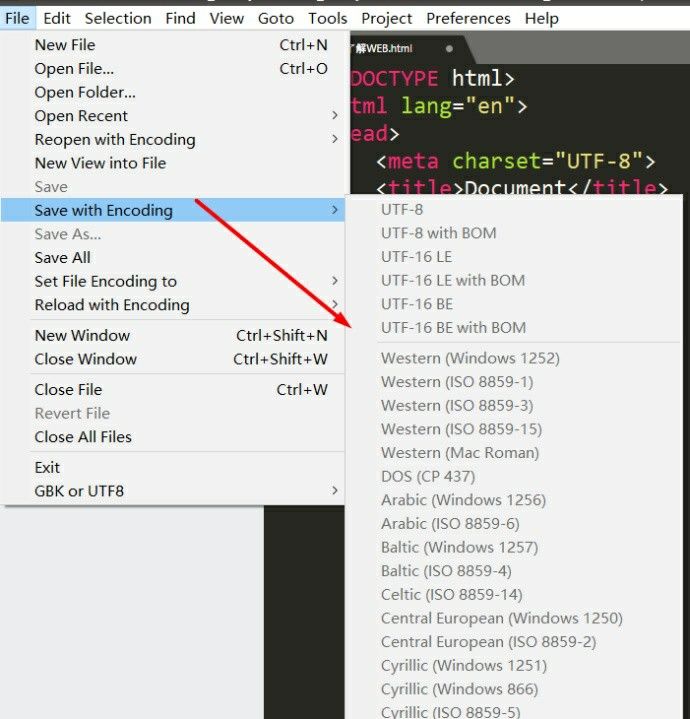The height and width of the screenshot is (719, 690).
Task: Select Cyrillic (Windows 866) encoding
Action: click(513, 689)
